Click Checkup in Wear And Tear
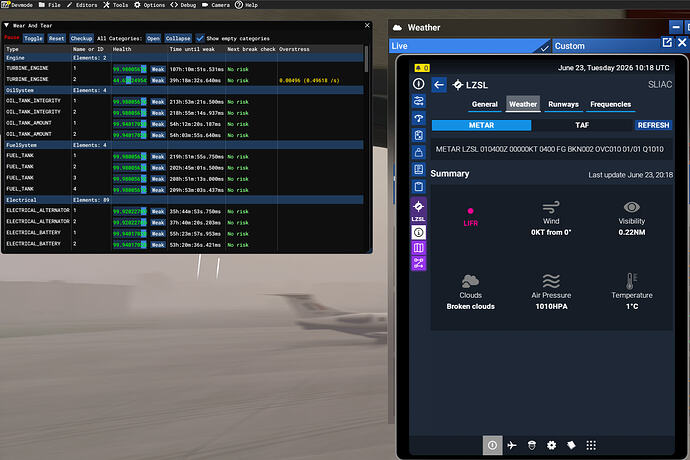Viewport: 690px width, 460px height. [81, 38]
